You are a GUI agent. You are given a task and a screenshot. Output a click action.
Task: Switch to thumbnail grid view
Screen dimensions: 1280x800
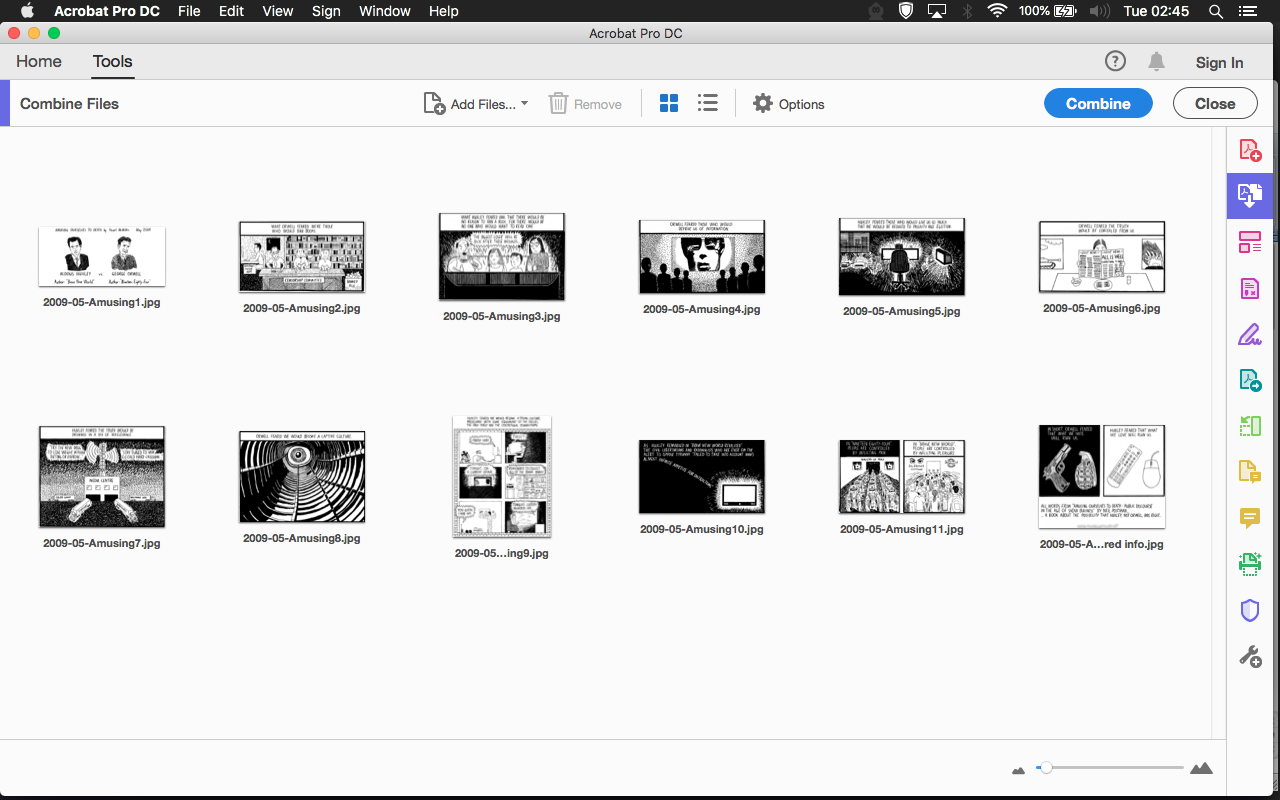coord(669,103)
